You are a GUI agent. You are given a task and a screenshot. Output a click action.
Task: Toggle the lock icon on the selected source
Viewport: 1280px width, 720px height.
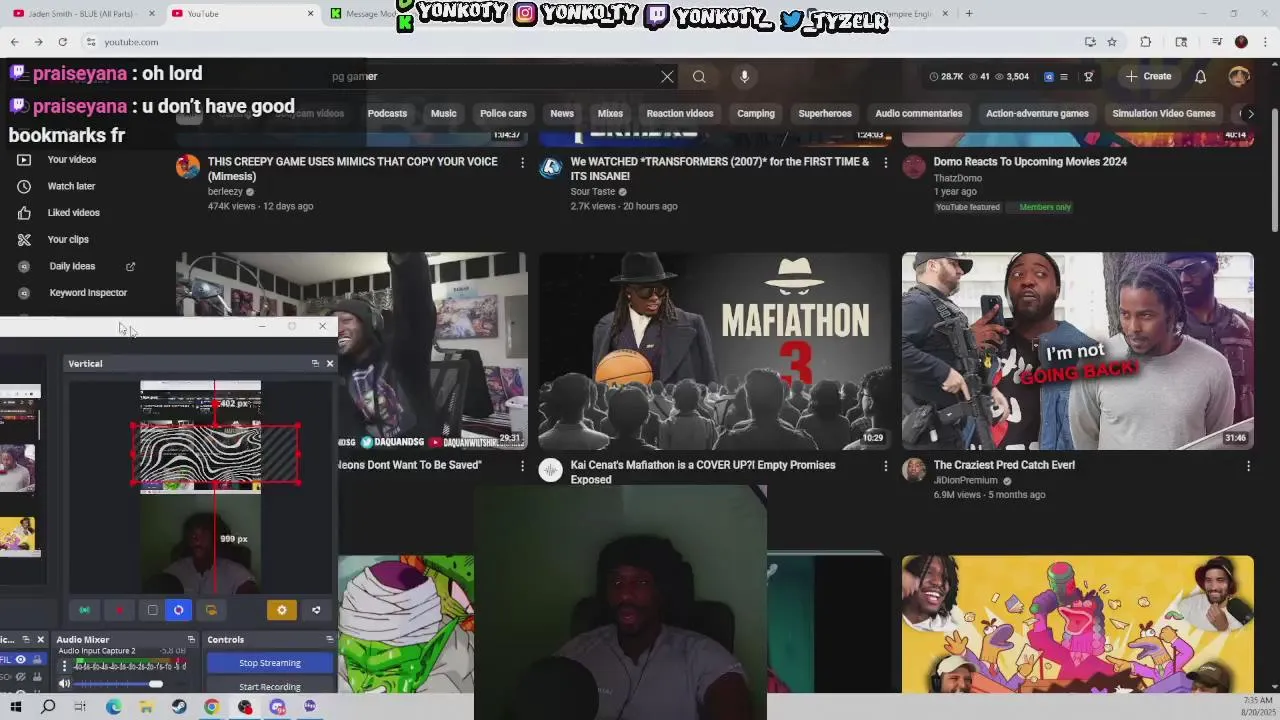38,659
